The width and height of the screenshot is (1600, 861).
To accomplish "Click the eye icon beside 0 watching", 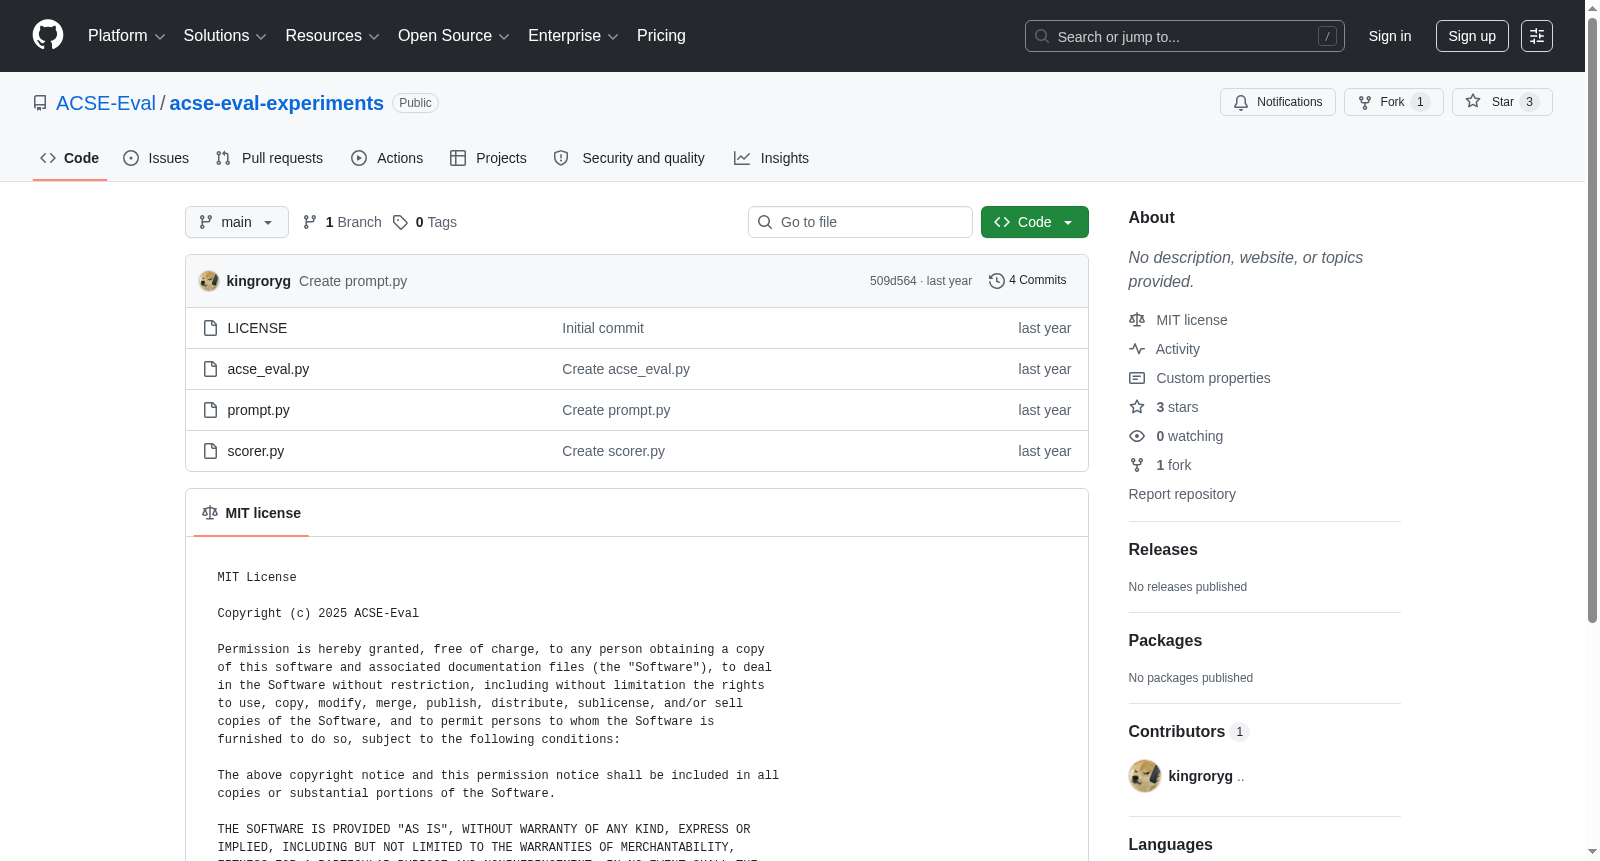I will [1137, 436].
